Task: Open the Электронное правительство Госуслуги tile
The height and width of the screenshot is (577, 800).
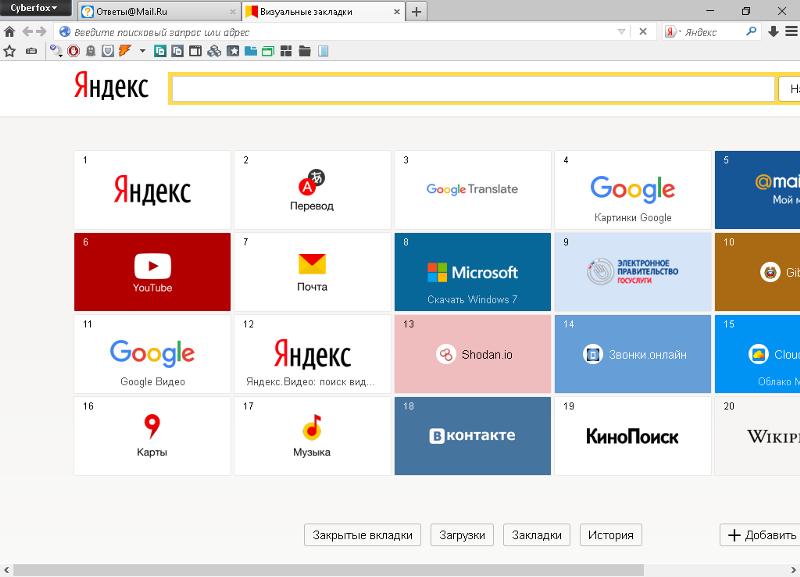Action: click(633, 272)
